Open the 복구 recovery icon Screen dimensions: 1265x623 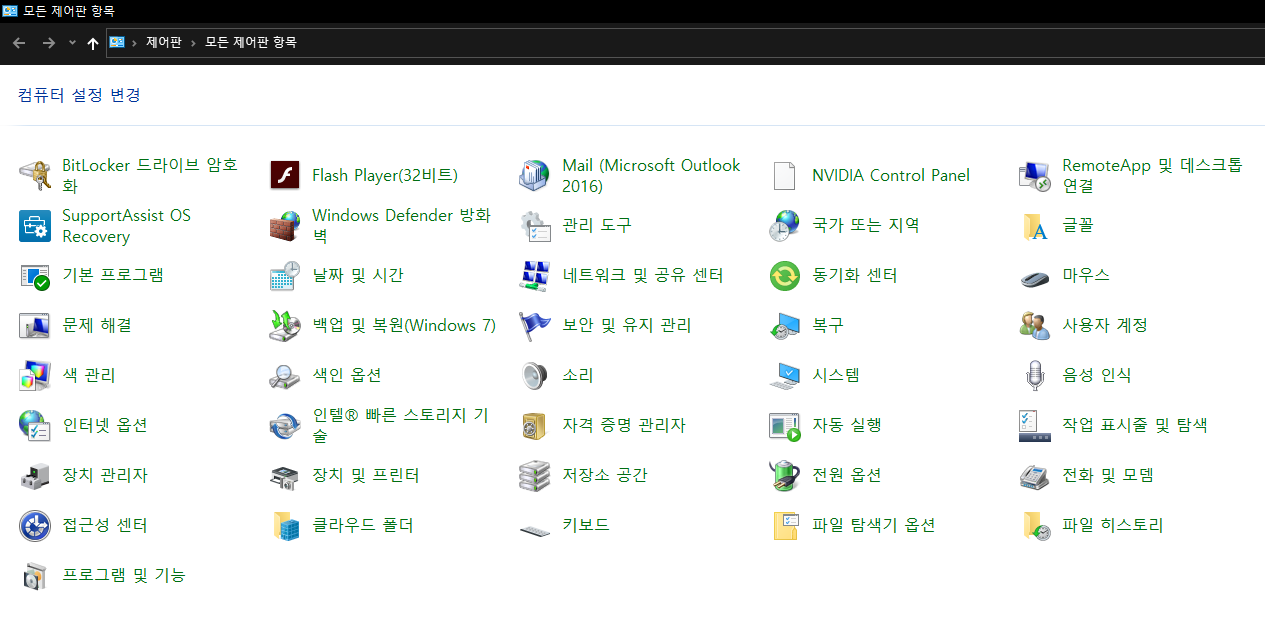pos(785,326)
